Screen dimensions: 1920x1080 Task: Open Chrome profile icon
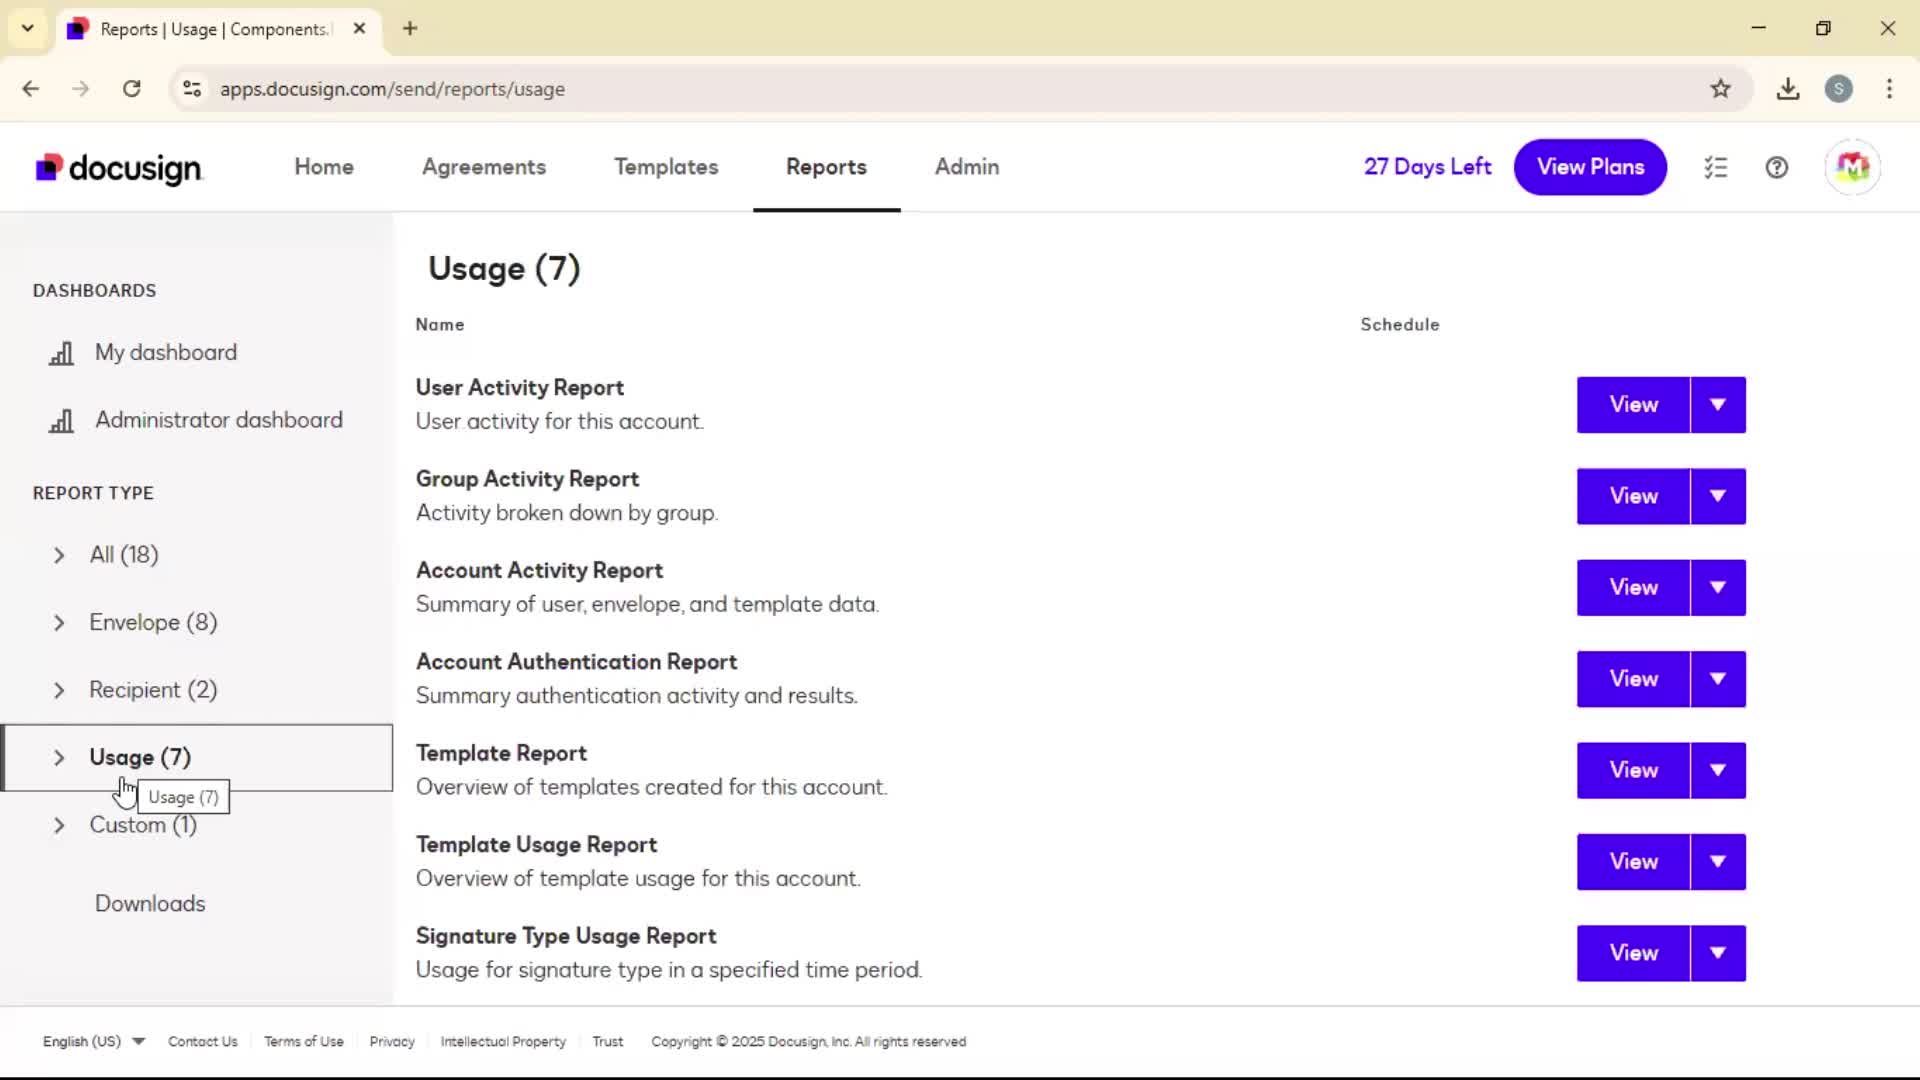click(x=1839, y=89)
